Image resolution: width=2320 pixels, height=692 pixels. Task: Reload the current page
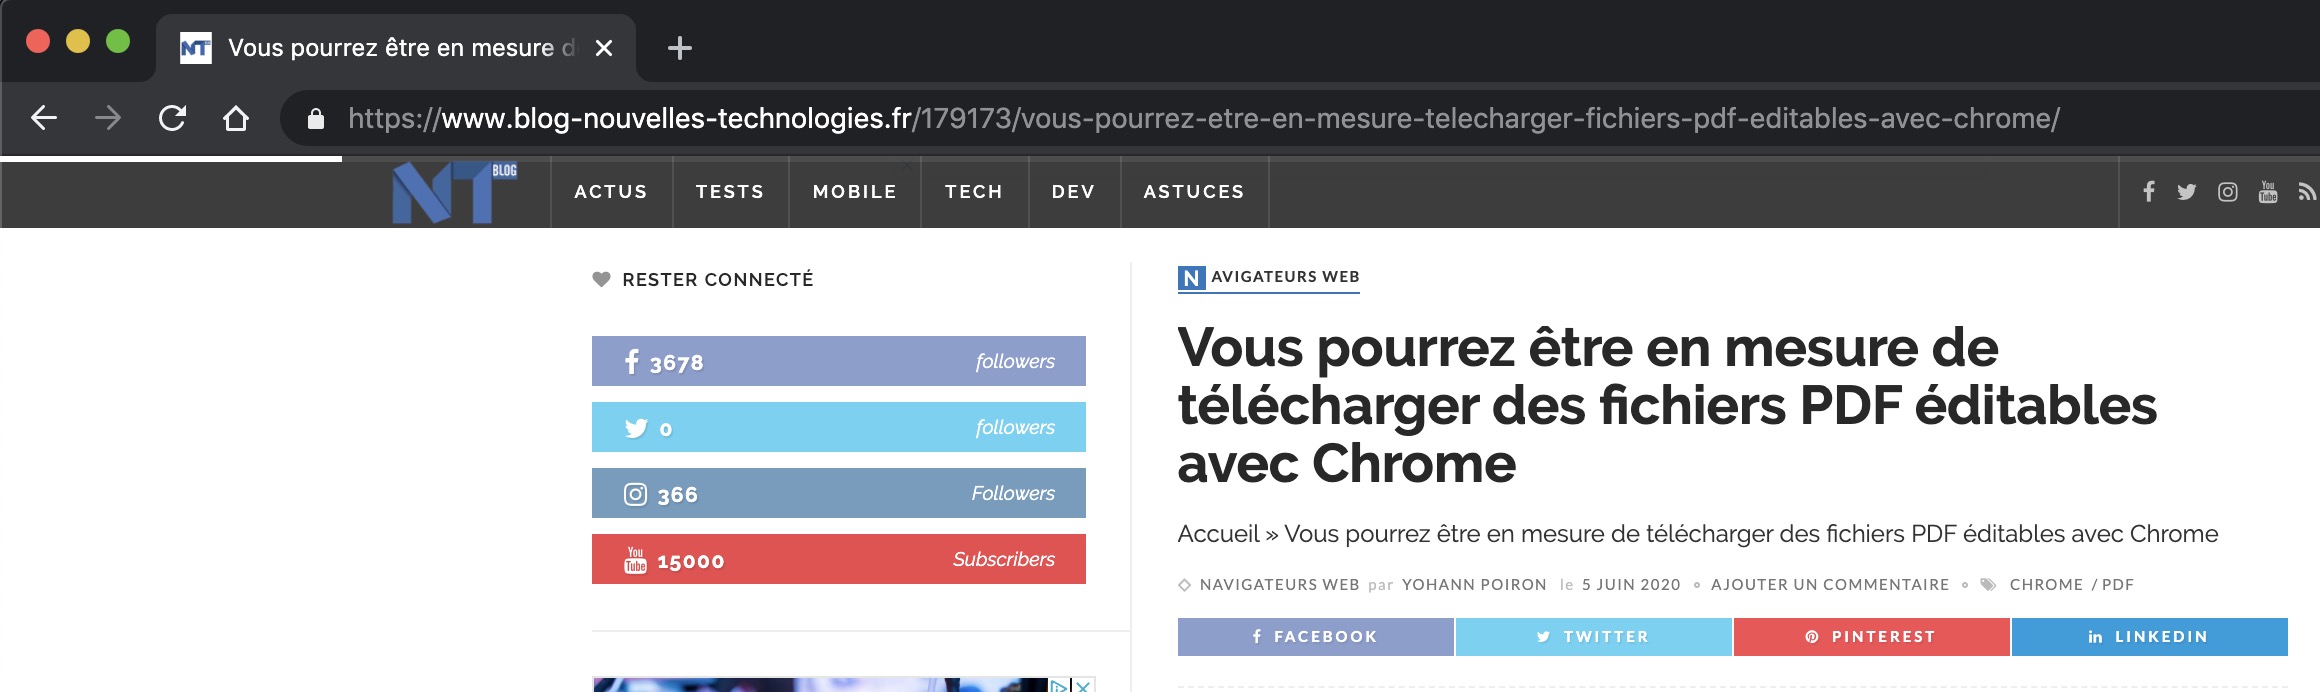(x=172, y=119)
